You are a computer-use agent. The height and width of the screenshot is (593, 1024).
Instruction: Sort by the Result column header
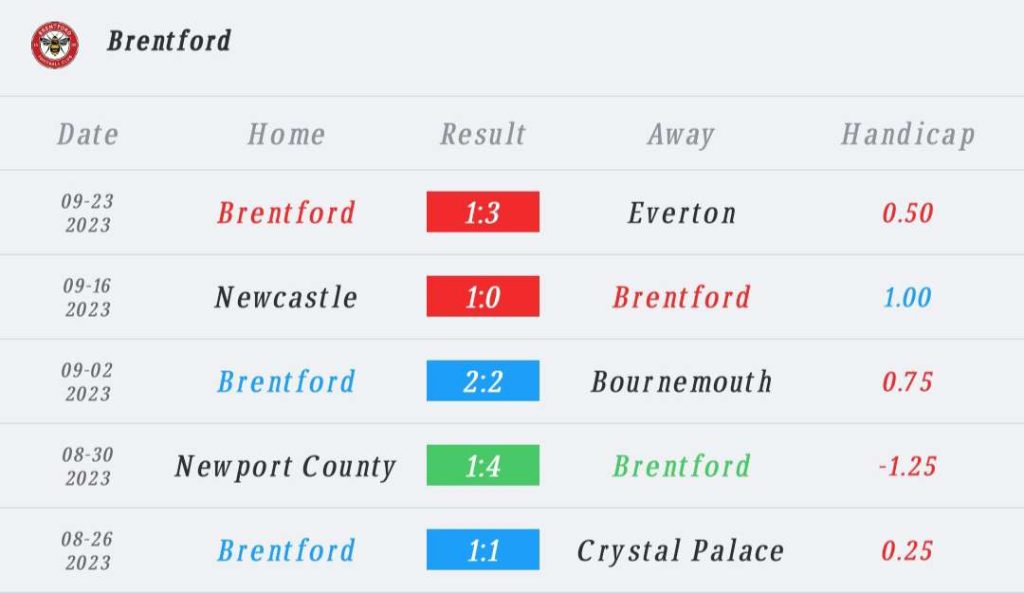click(483, 134)
